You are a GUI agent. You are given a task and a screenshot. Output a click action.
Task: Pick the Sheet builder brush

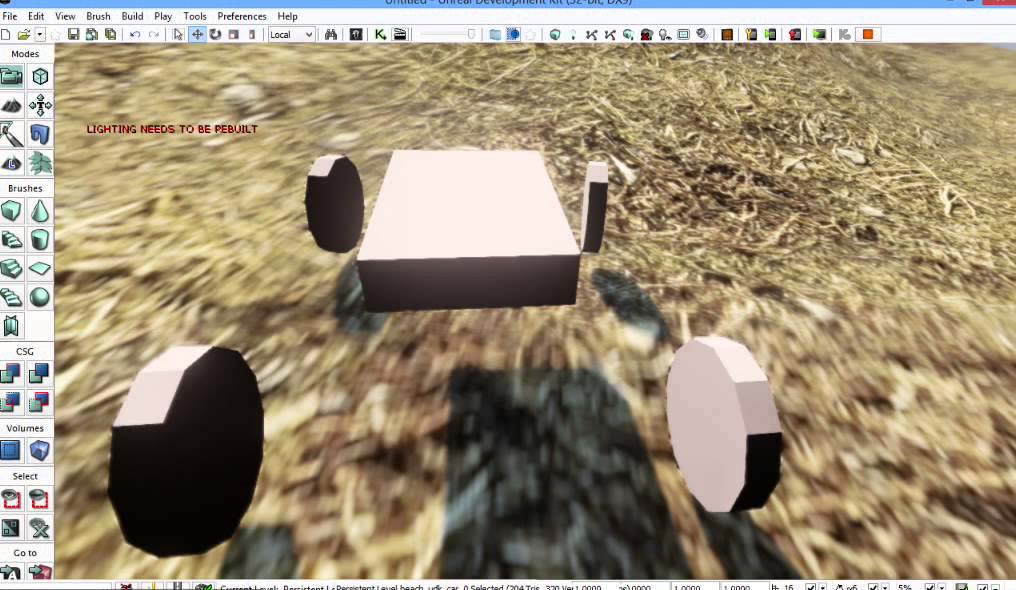click(x=40, y=268)
